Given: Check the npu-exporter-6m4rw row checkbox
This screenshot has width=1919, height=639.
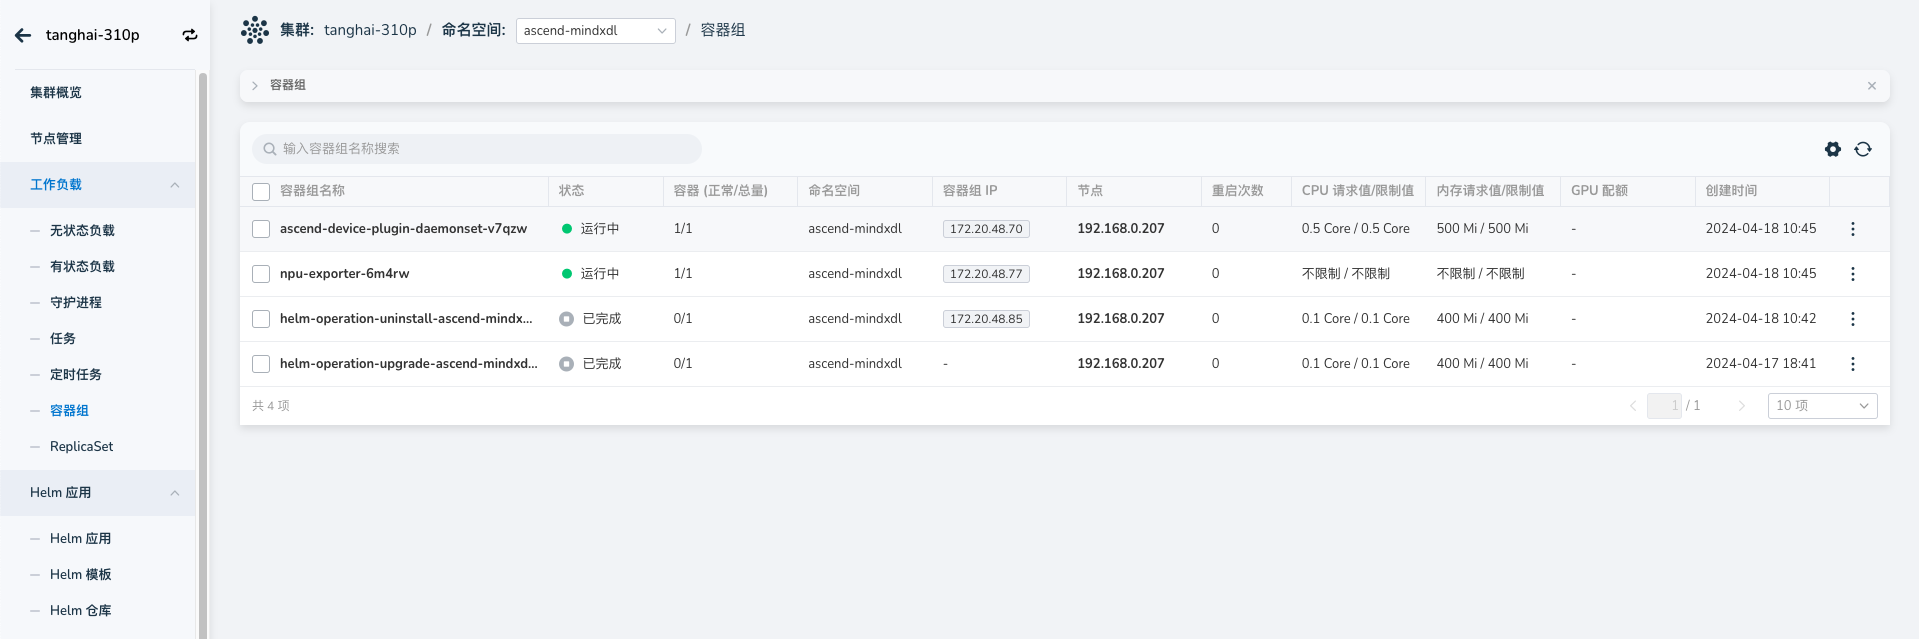Looking at the screenshot, I should click(261, 274).
